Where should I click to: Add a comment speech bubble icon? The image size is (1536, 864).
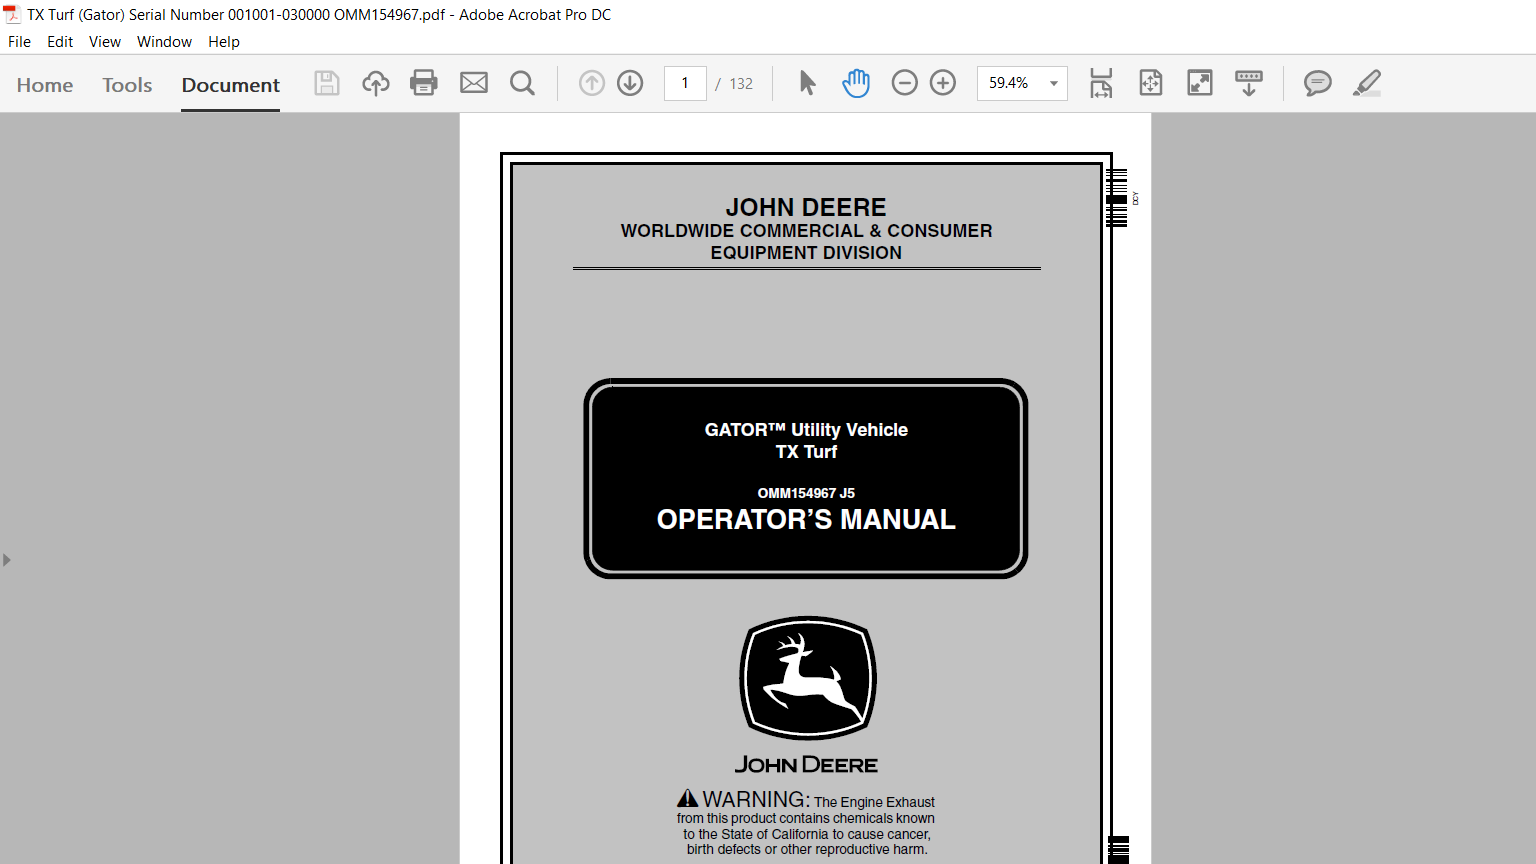1318,83
